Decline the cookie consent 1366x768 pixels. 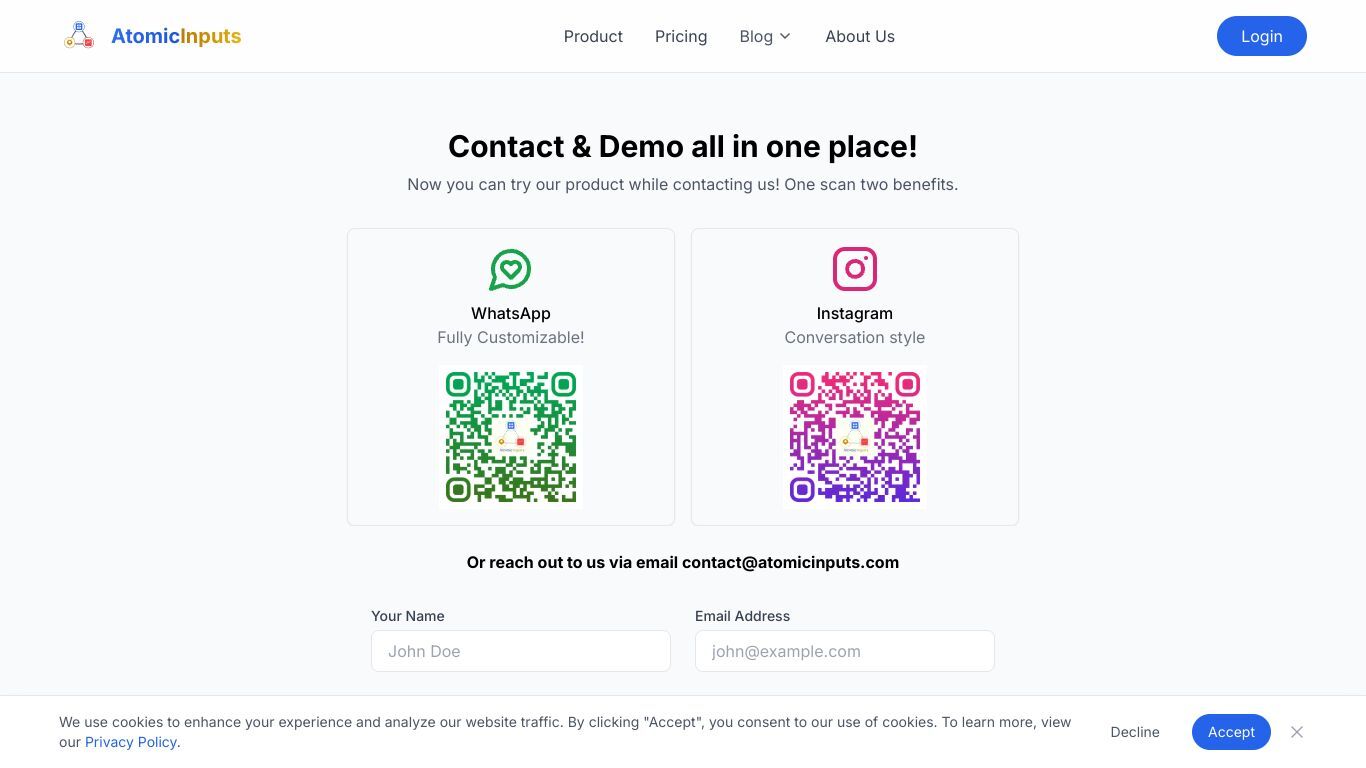(x=1135, y=732)
